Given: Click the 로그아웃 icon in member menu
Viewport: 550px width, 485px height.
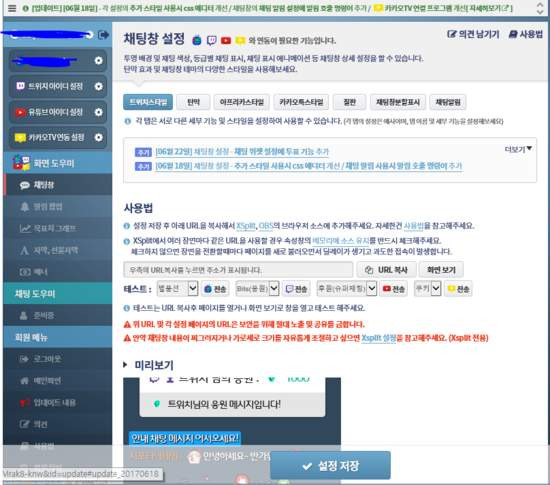Looking at the screenshot, I should tap(24, 359).
